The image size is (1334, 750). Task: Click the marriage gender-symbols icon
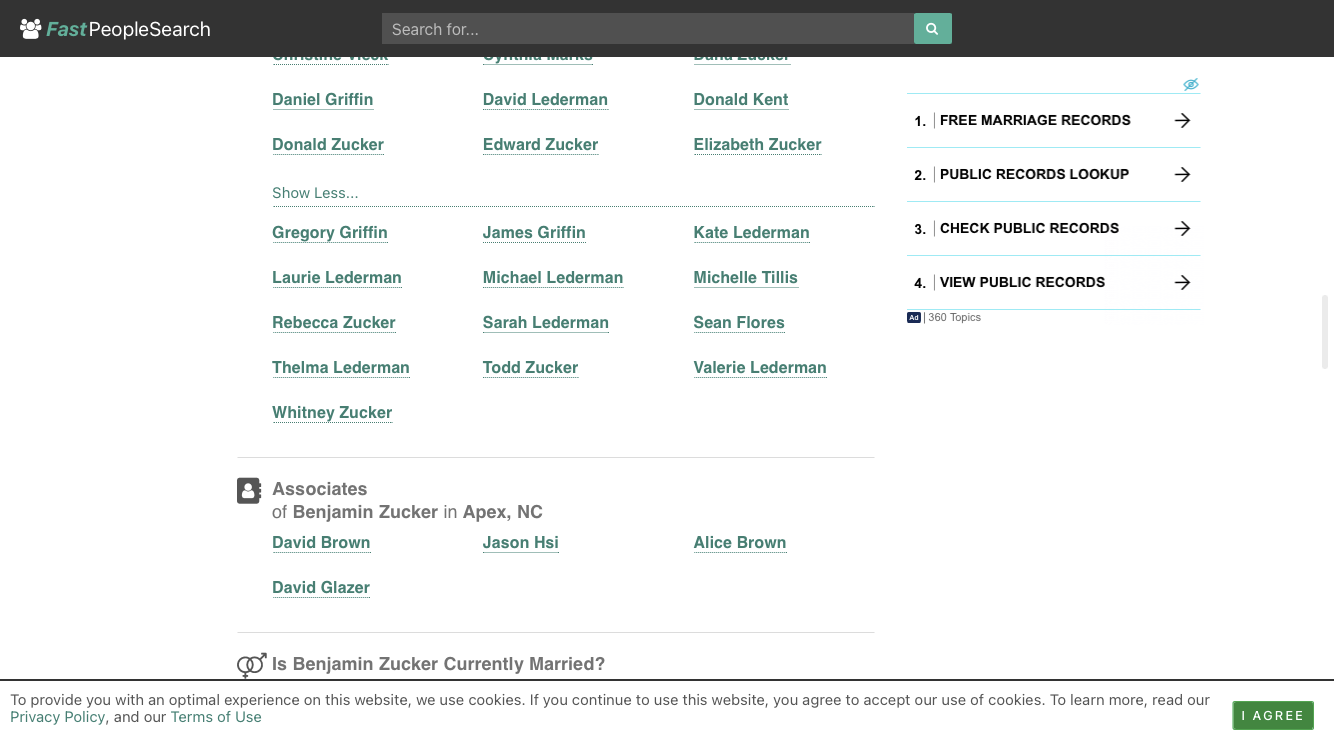click(252, 665)
